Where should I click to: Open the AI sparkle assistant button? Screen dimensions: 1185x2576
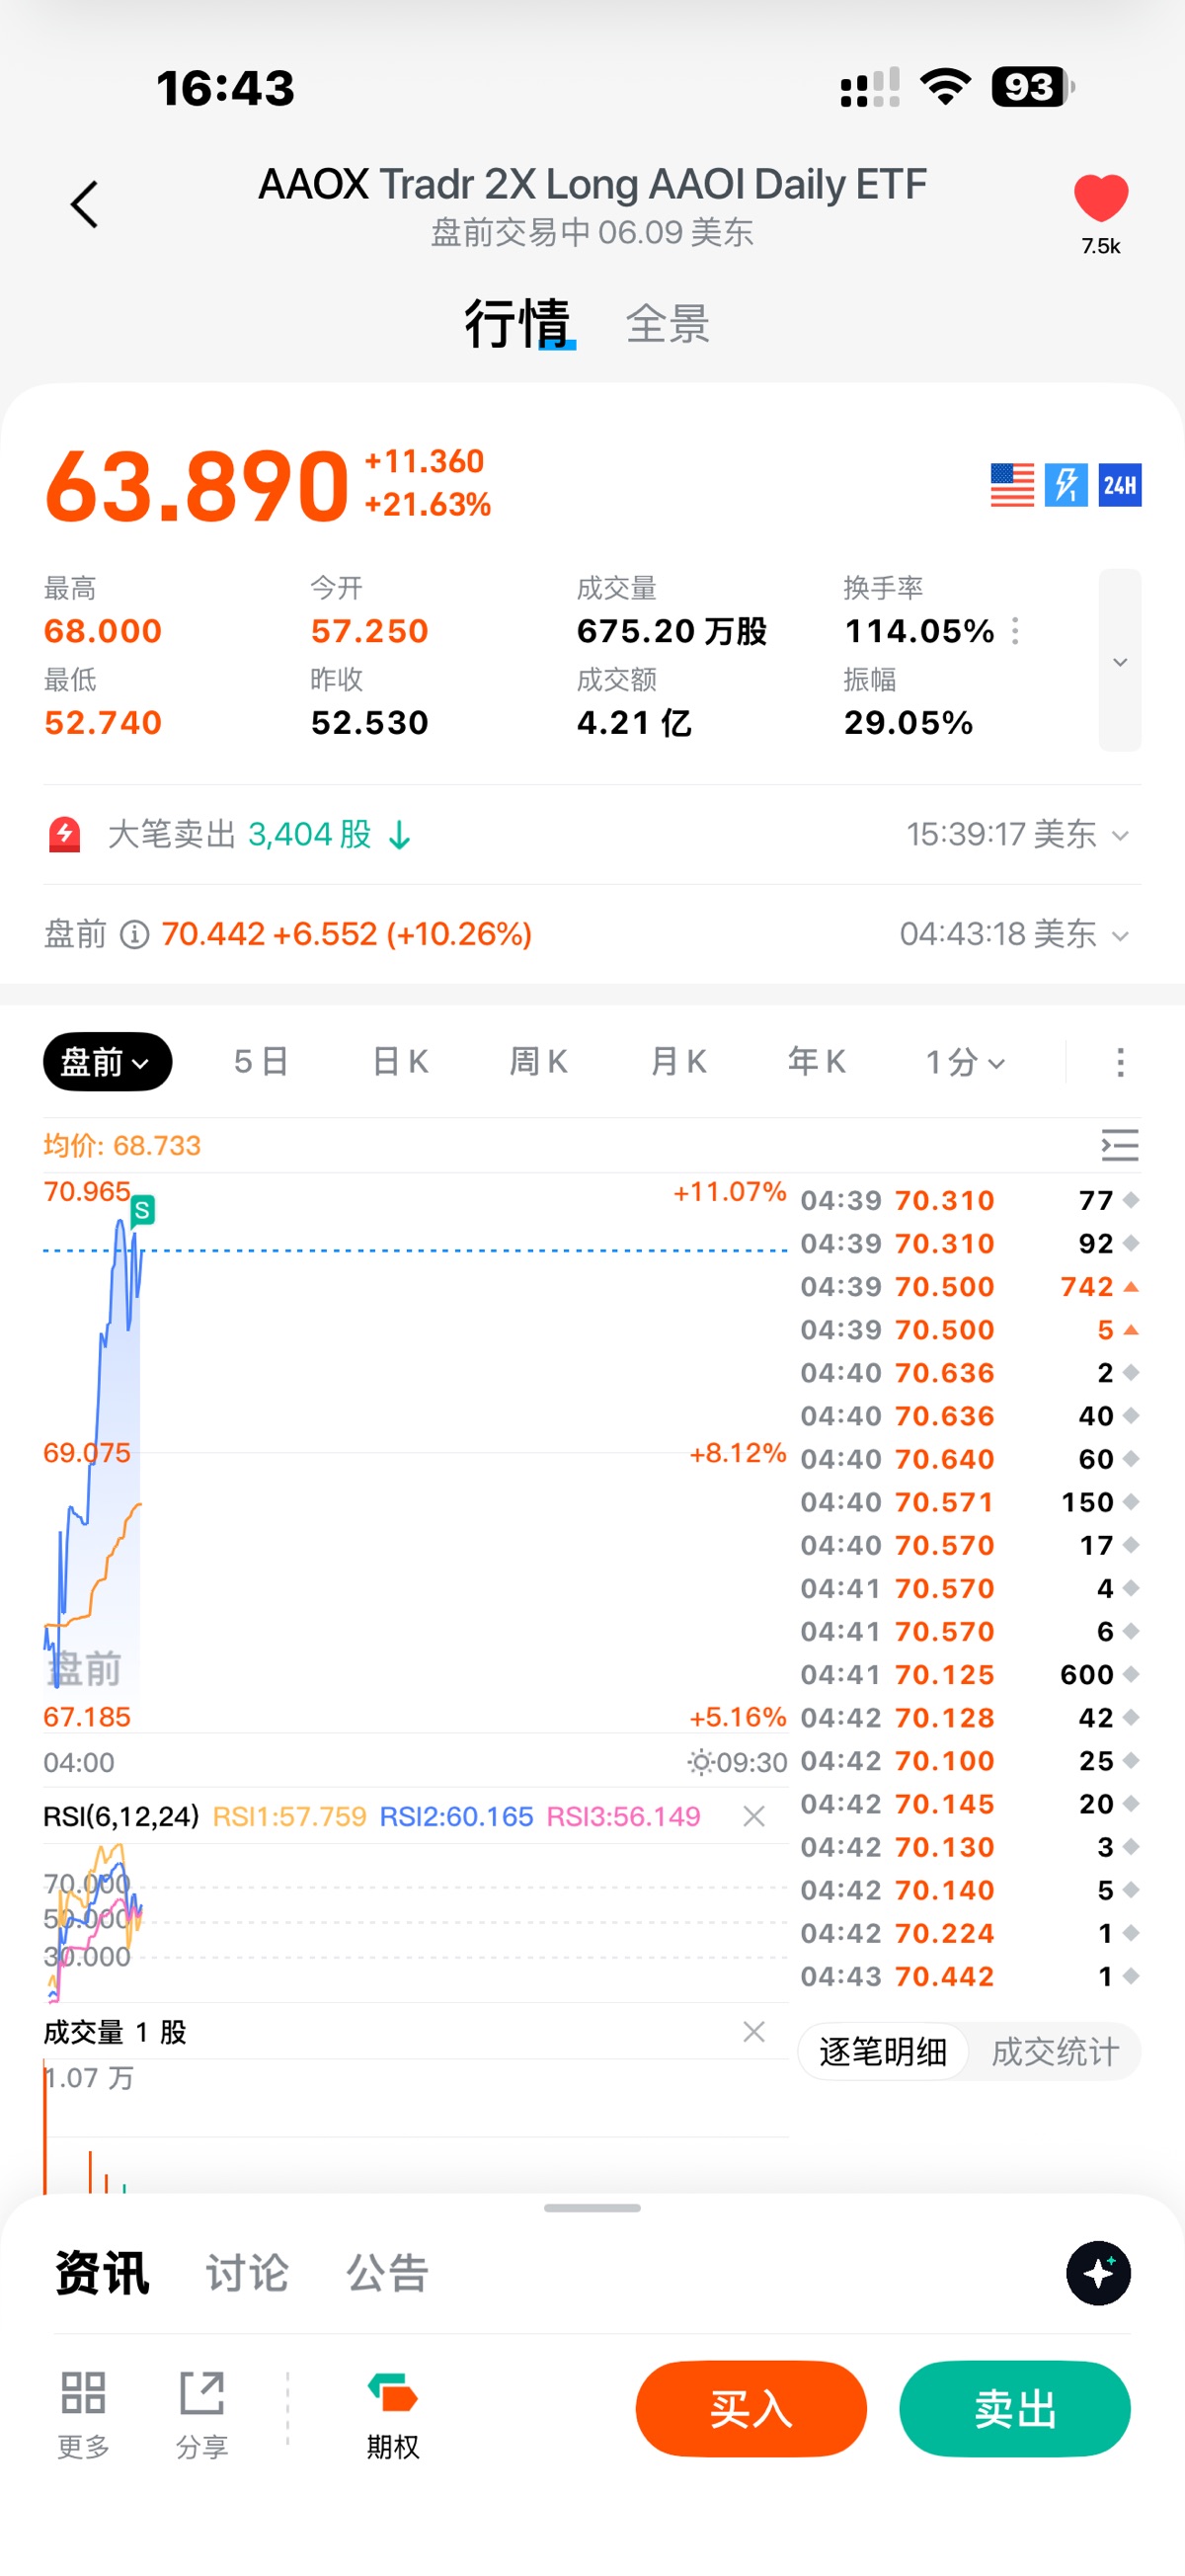coord(1098,2273)
